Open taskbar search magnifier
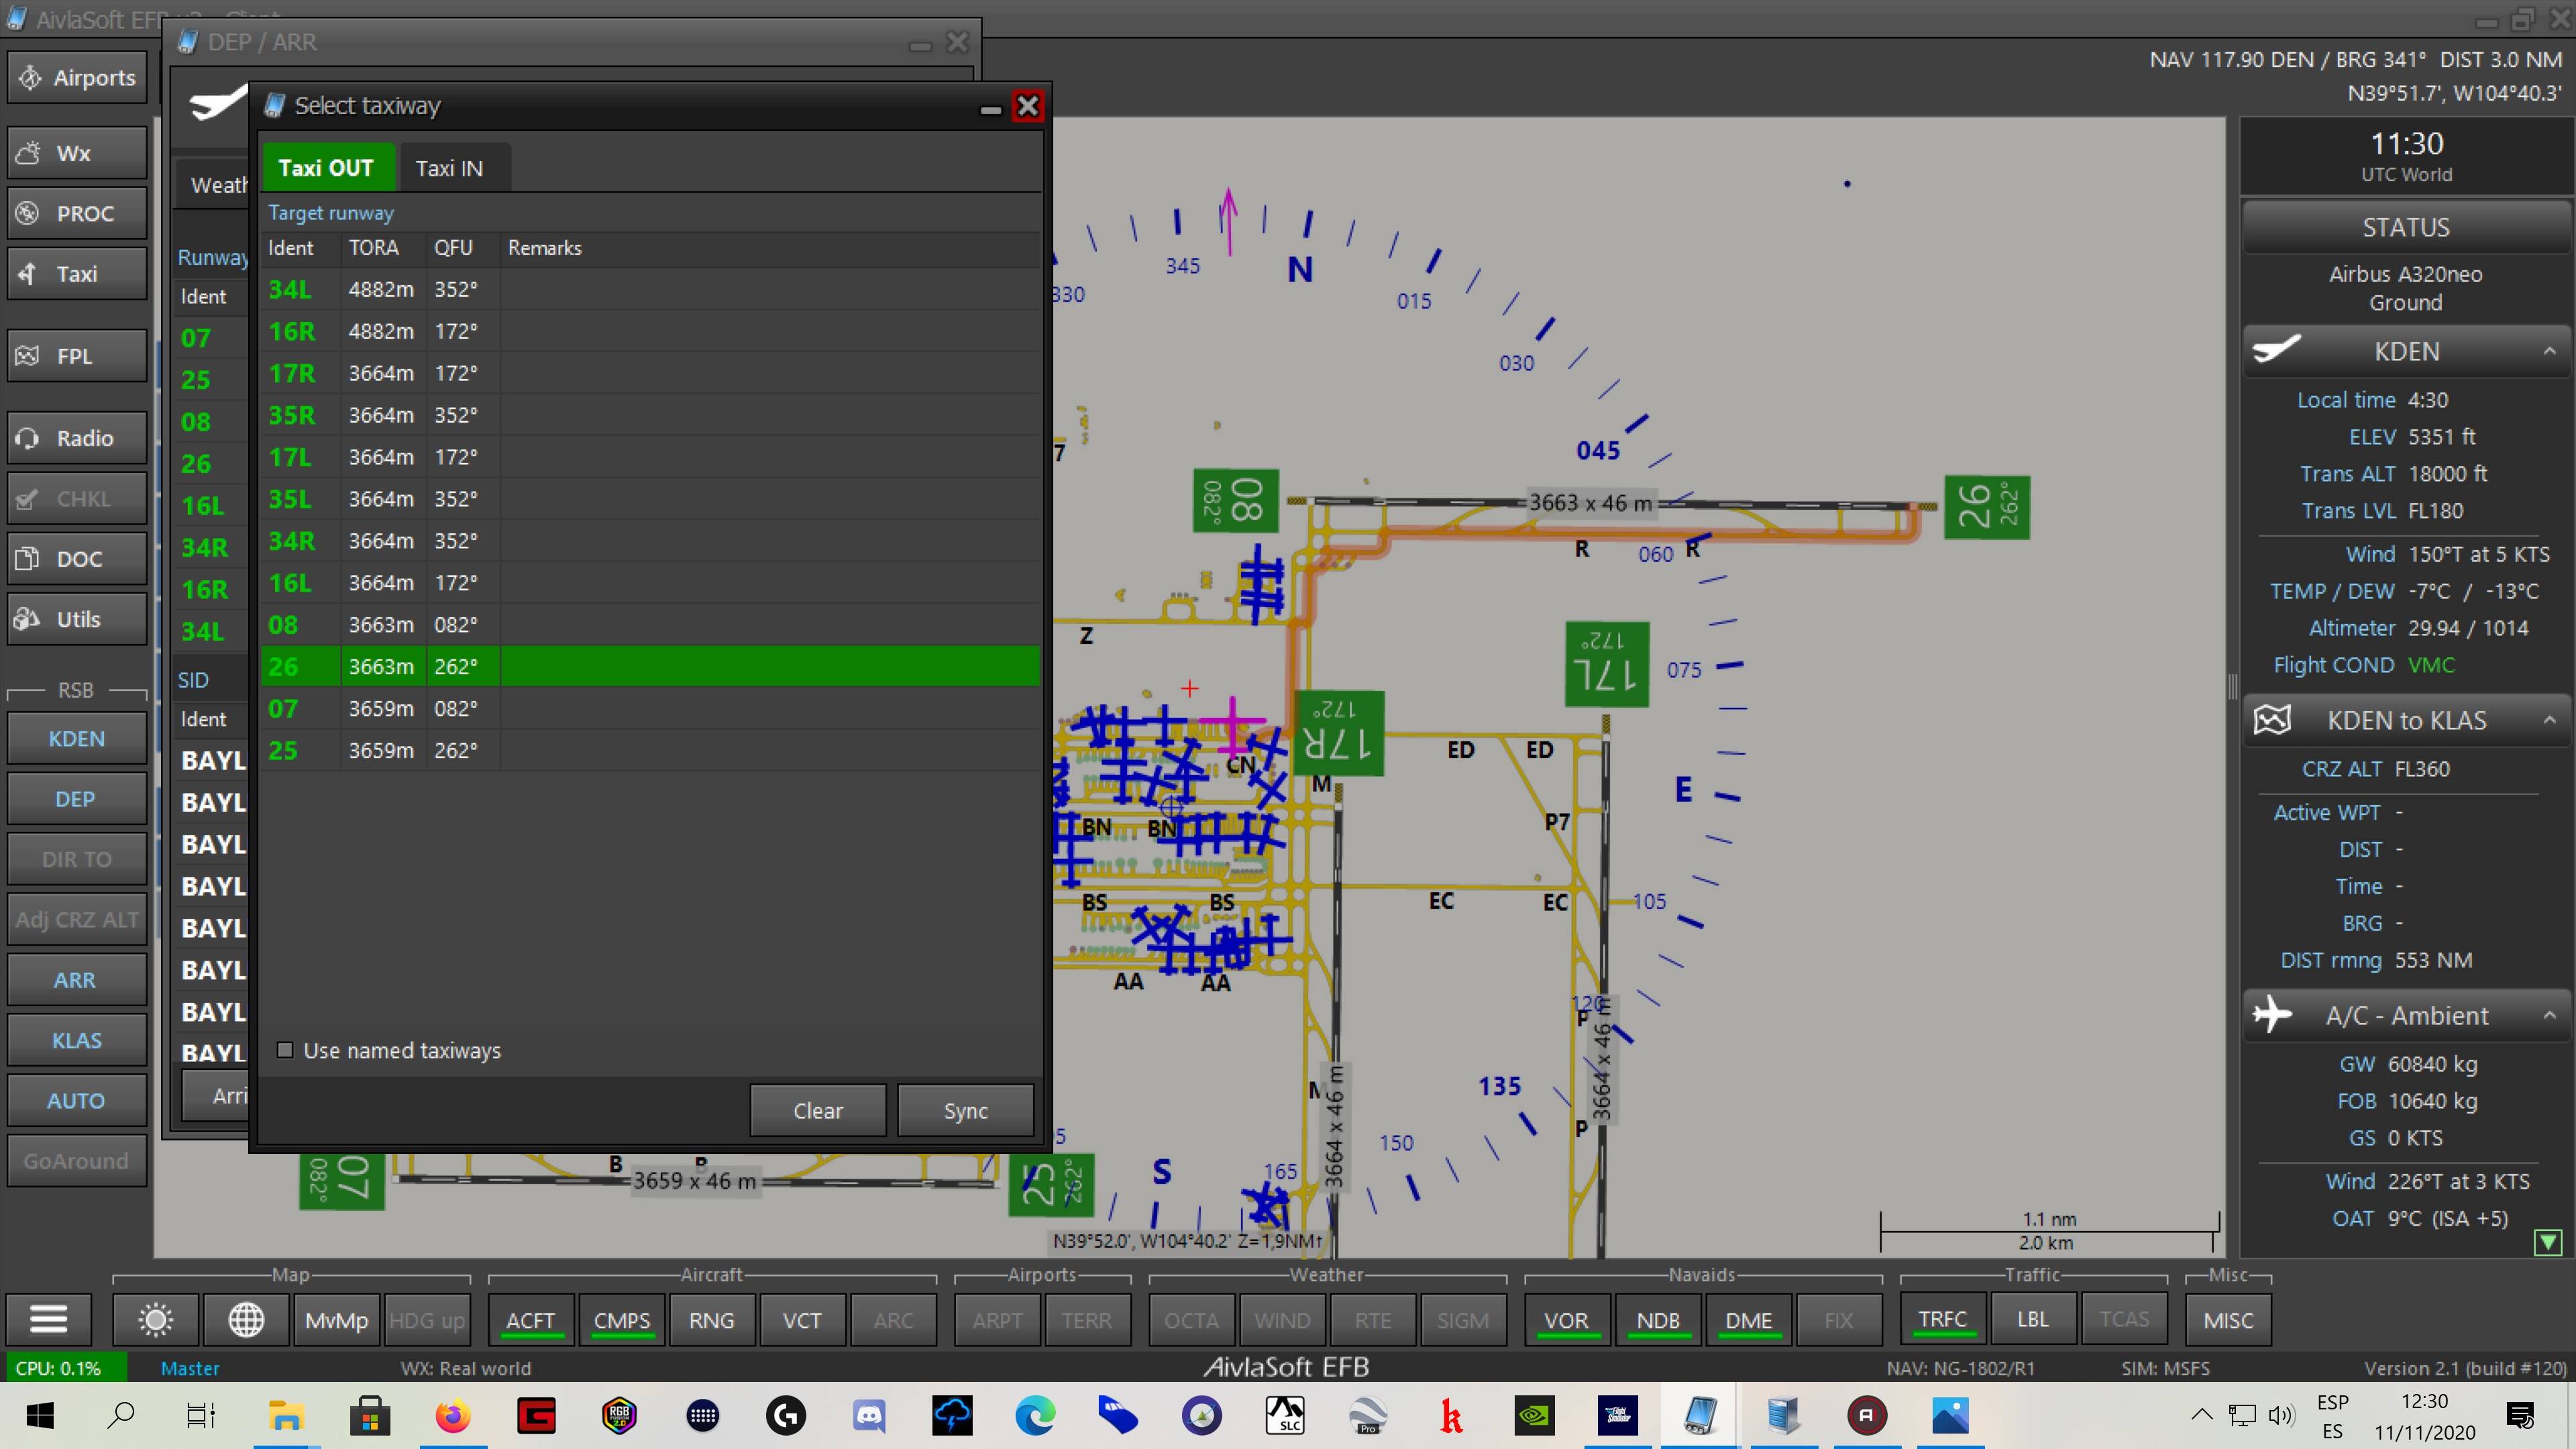This screenshot has width=2576, height=1449. [x=121, y=1415]
